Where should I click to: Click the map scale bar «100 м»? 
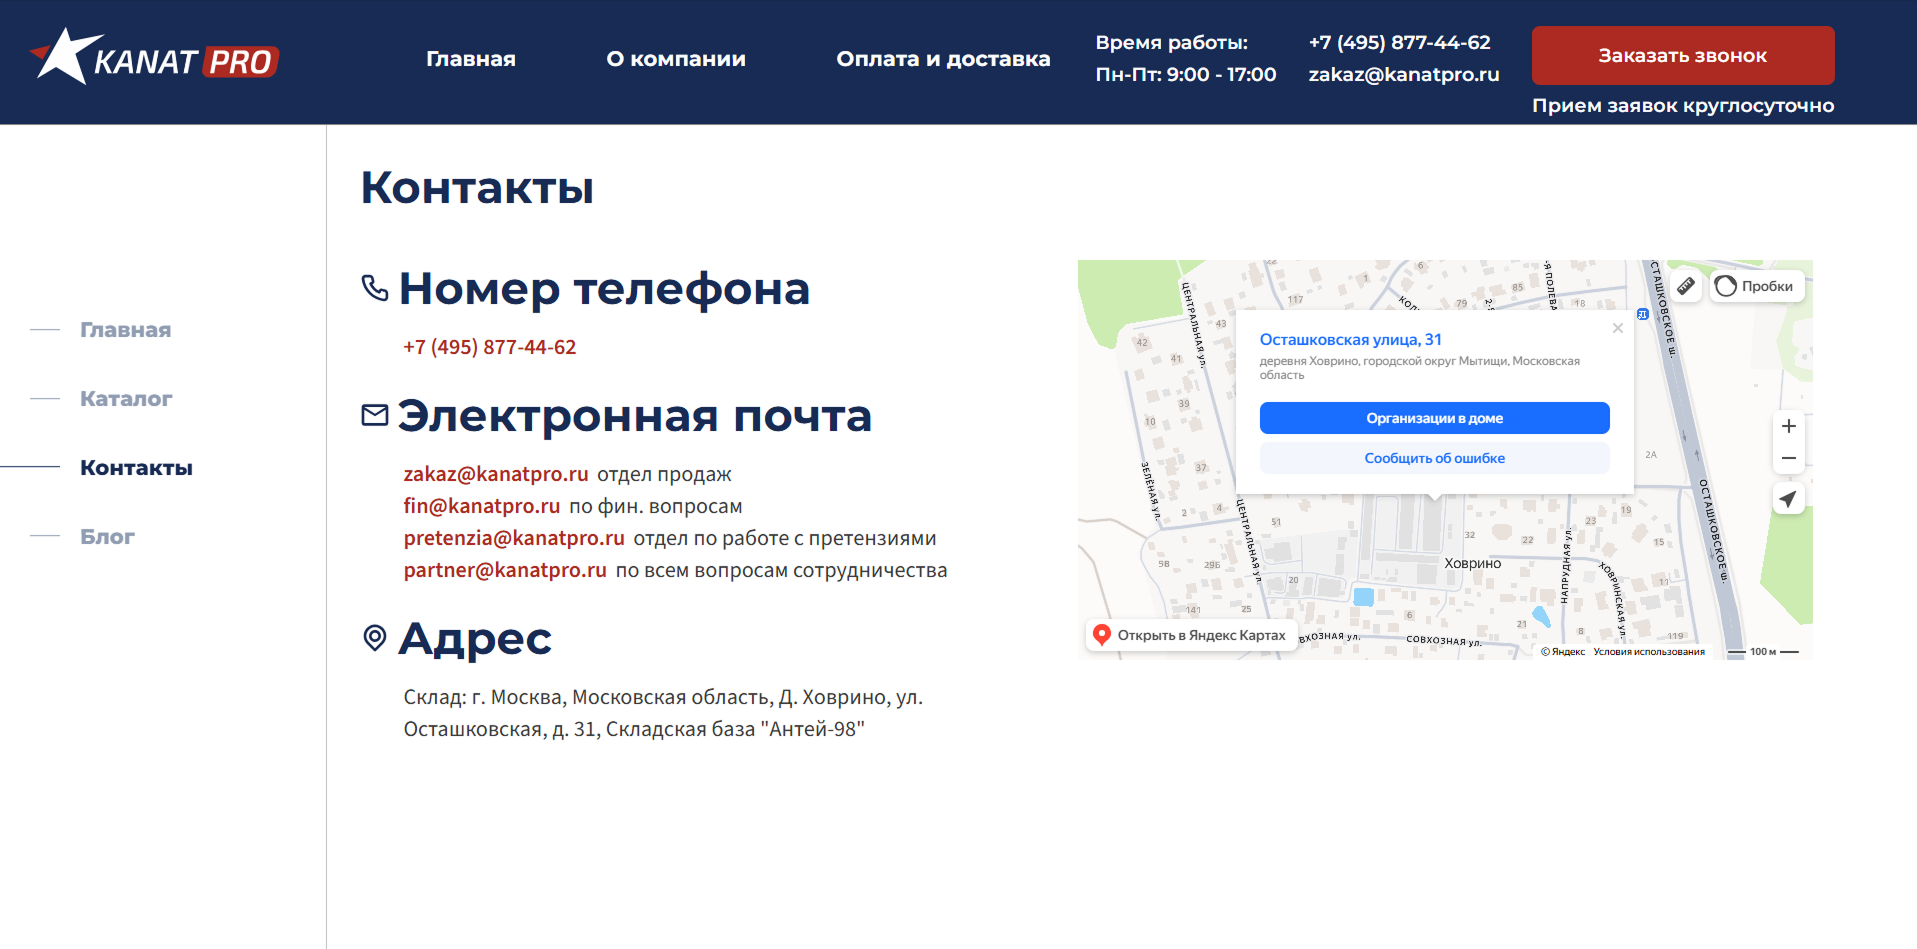(x=1766, y=651)
